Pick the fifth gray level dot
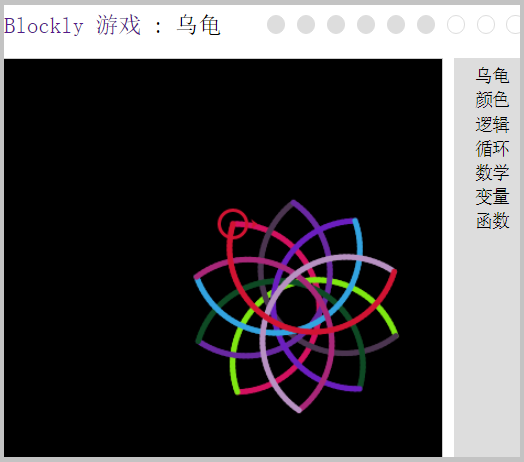524x462 pixels. tap(396, 24)
